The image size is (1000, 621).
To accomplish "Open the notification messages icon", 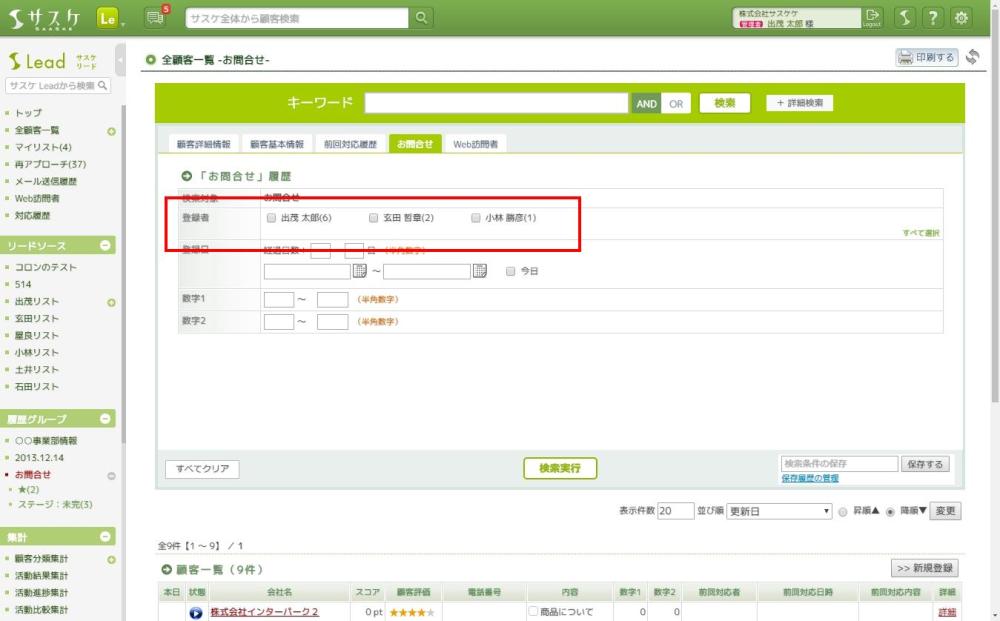I will pyautogui.click(x=154, y=17).
